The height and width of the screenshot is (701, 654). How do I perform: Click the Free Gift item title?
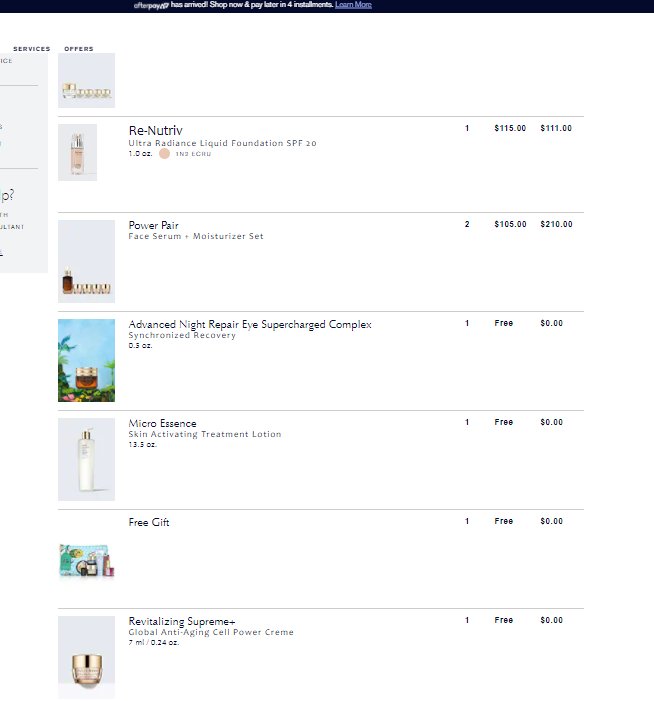pos(149,522)
